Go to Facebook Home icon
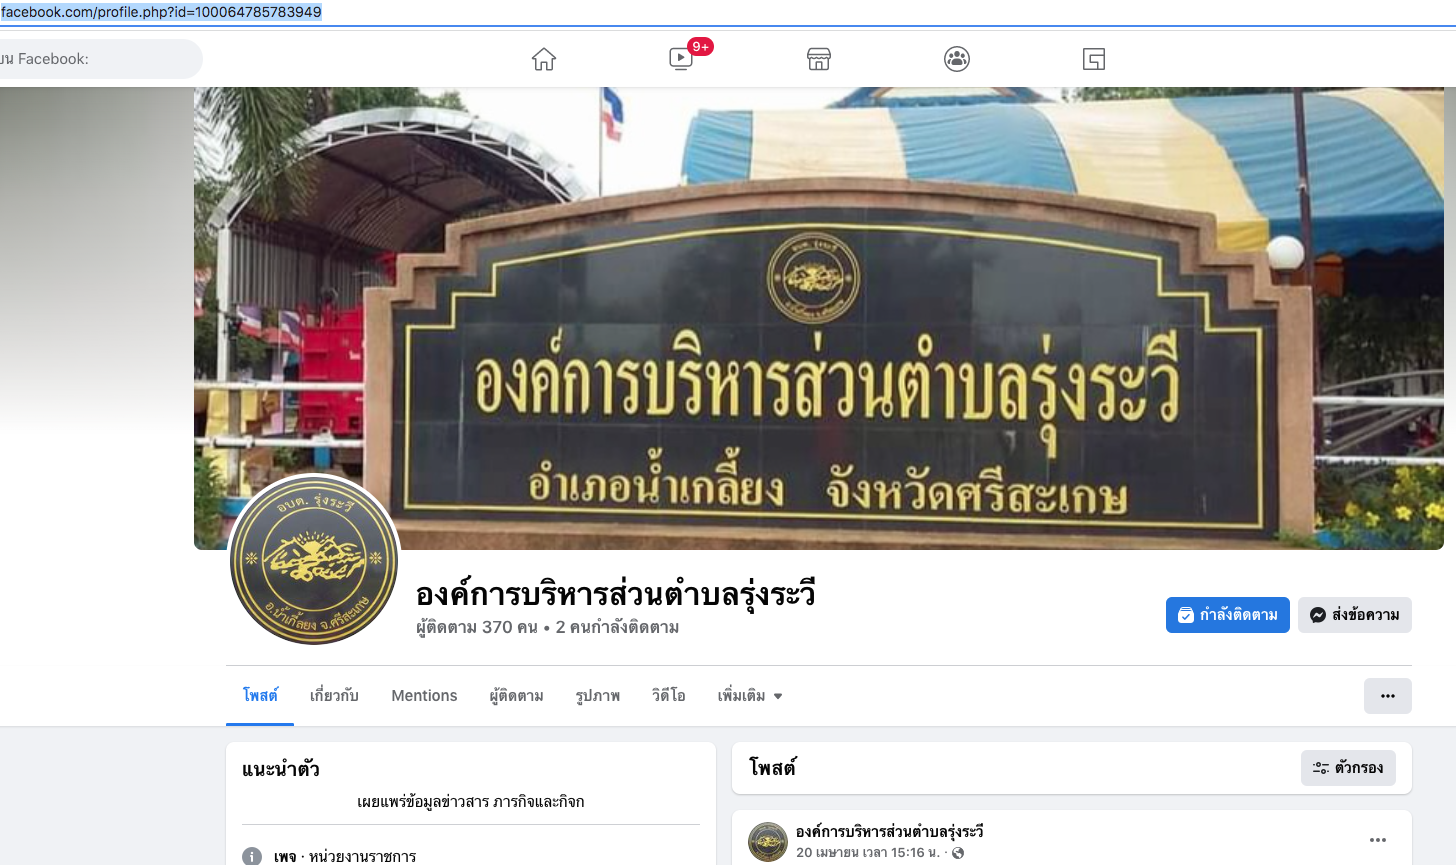Image resolution: width=1456 pixels, height=865 pixels. pyautogui.click(x=544, y=60)
